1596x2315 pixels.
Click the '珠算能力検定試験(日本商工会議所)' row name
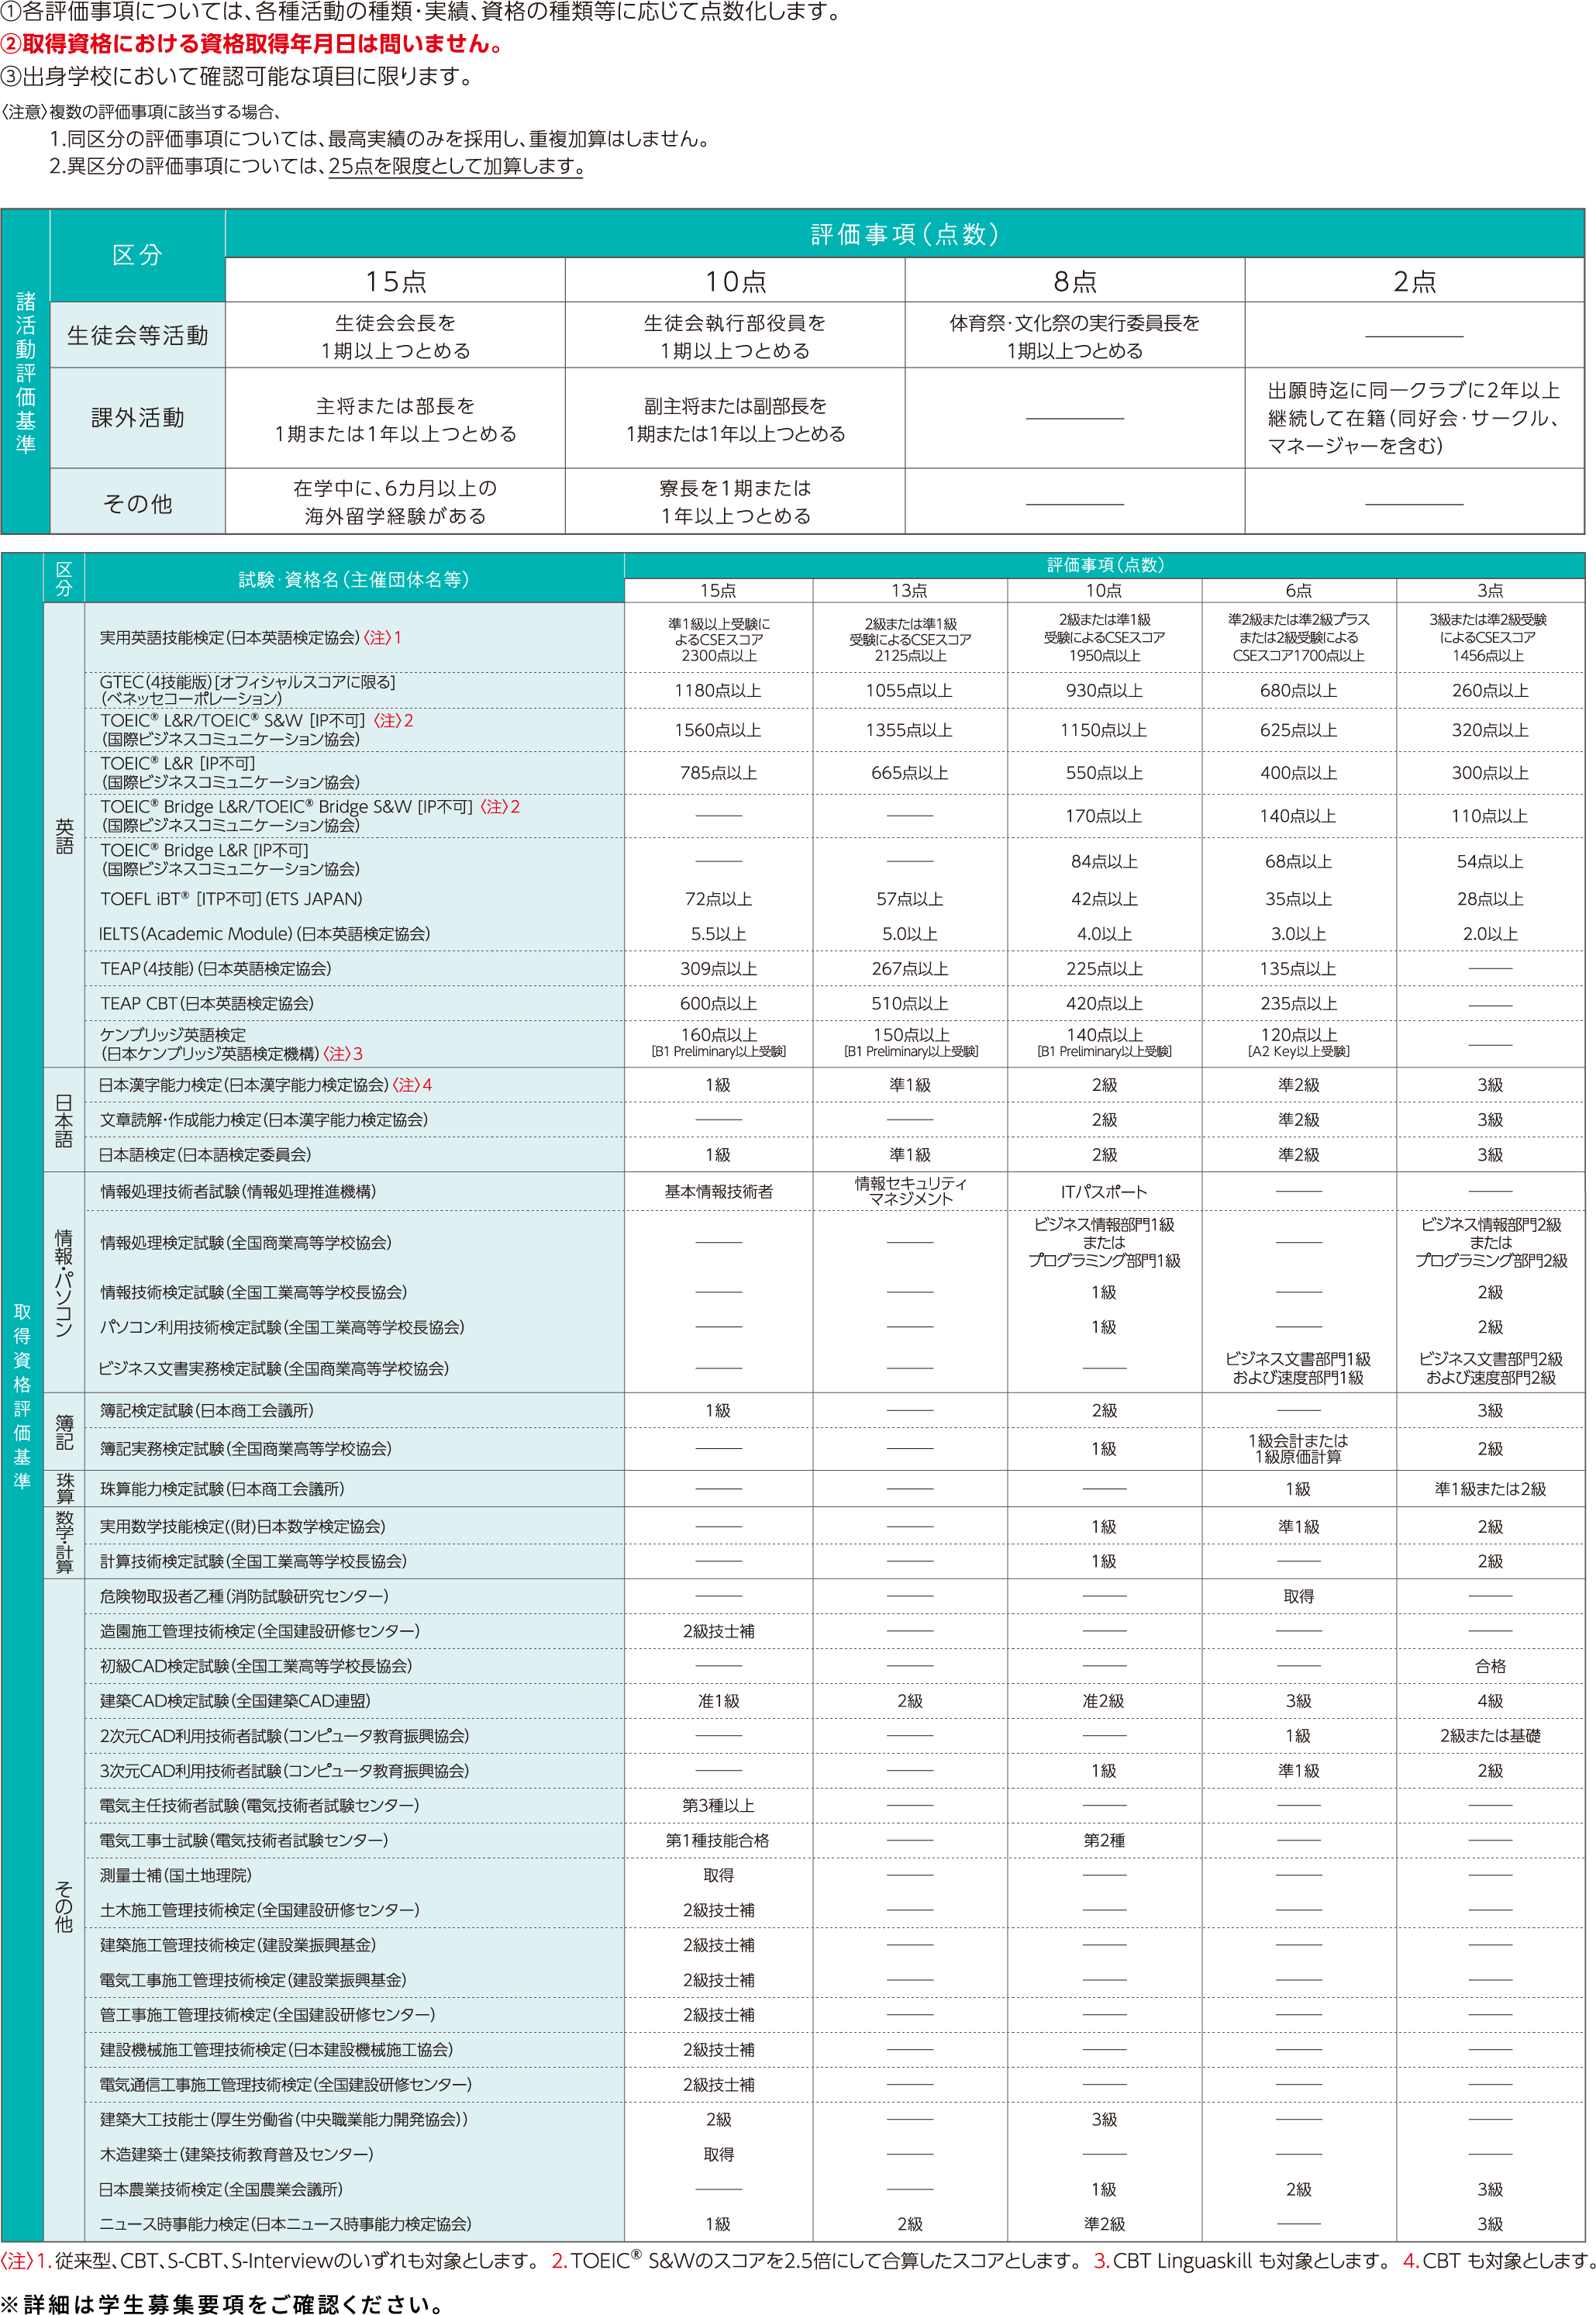[x=221, y=1489]
